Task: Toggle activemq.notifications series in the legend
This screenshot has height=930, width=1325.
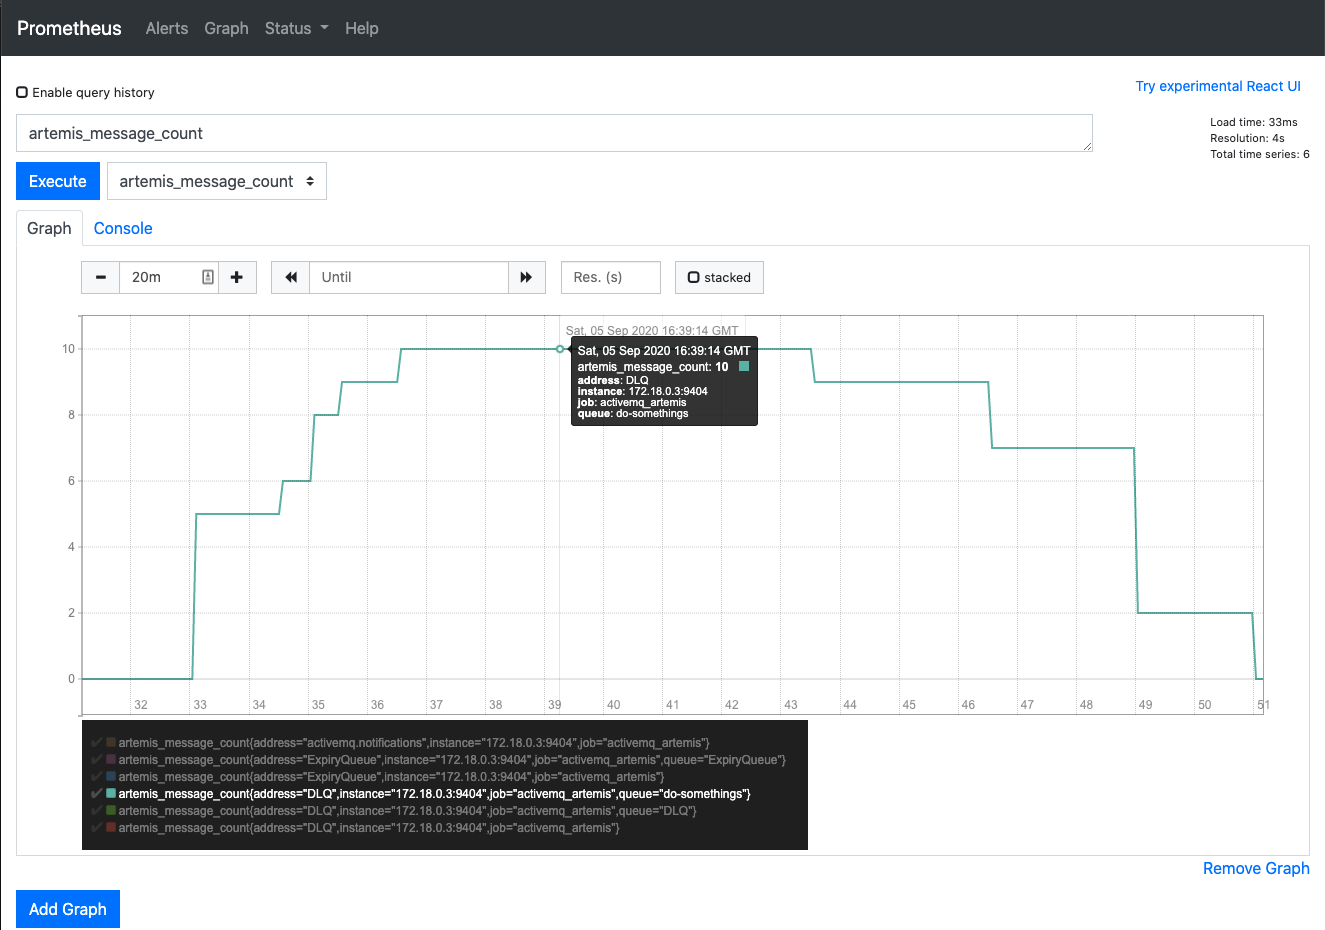Action: pyautogui.click(x=413, y=743)
